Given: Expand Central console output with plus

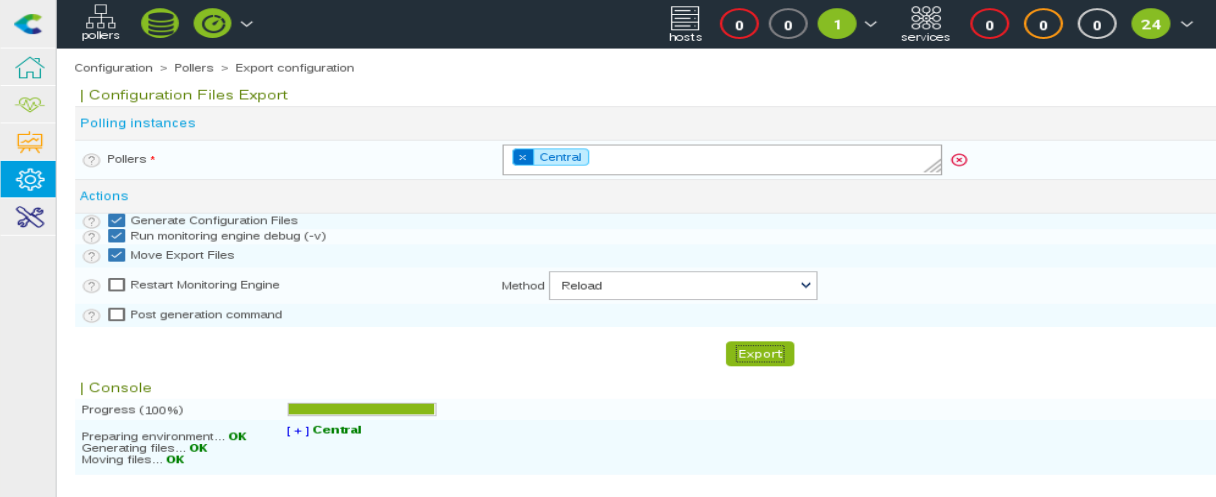Looking at the screenshot, I should coord(297,431).
